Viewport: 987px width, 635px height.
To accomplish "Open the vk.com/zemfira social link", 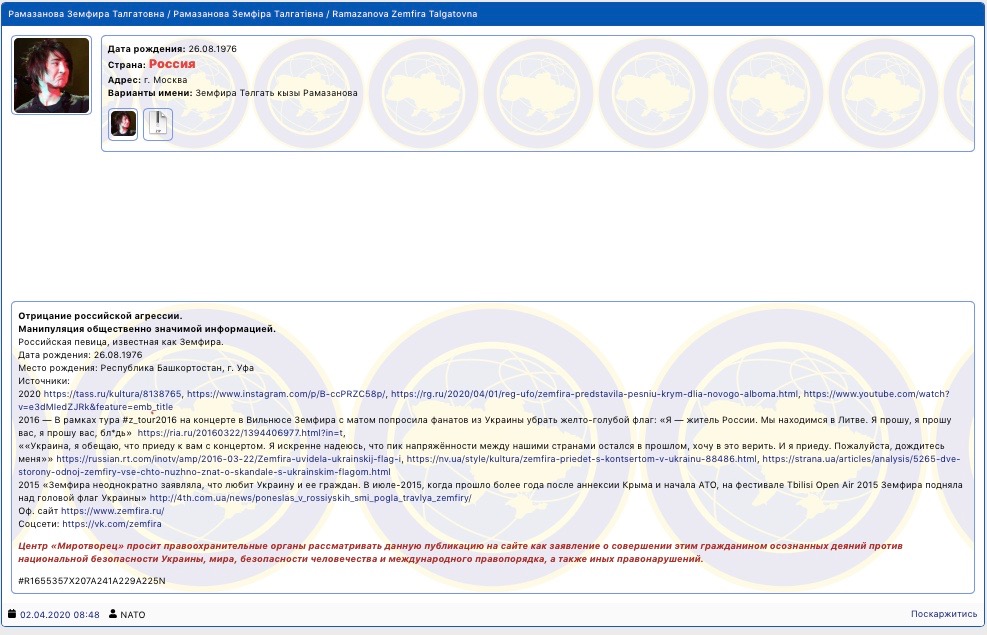I will pyautogui.click(x=112, y=524).
